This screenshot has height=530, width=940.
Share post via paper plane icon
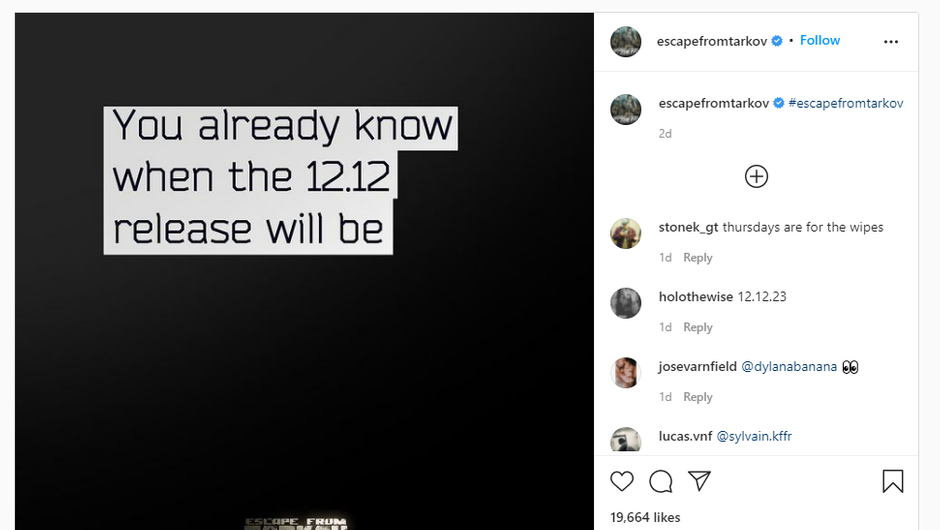699,481
